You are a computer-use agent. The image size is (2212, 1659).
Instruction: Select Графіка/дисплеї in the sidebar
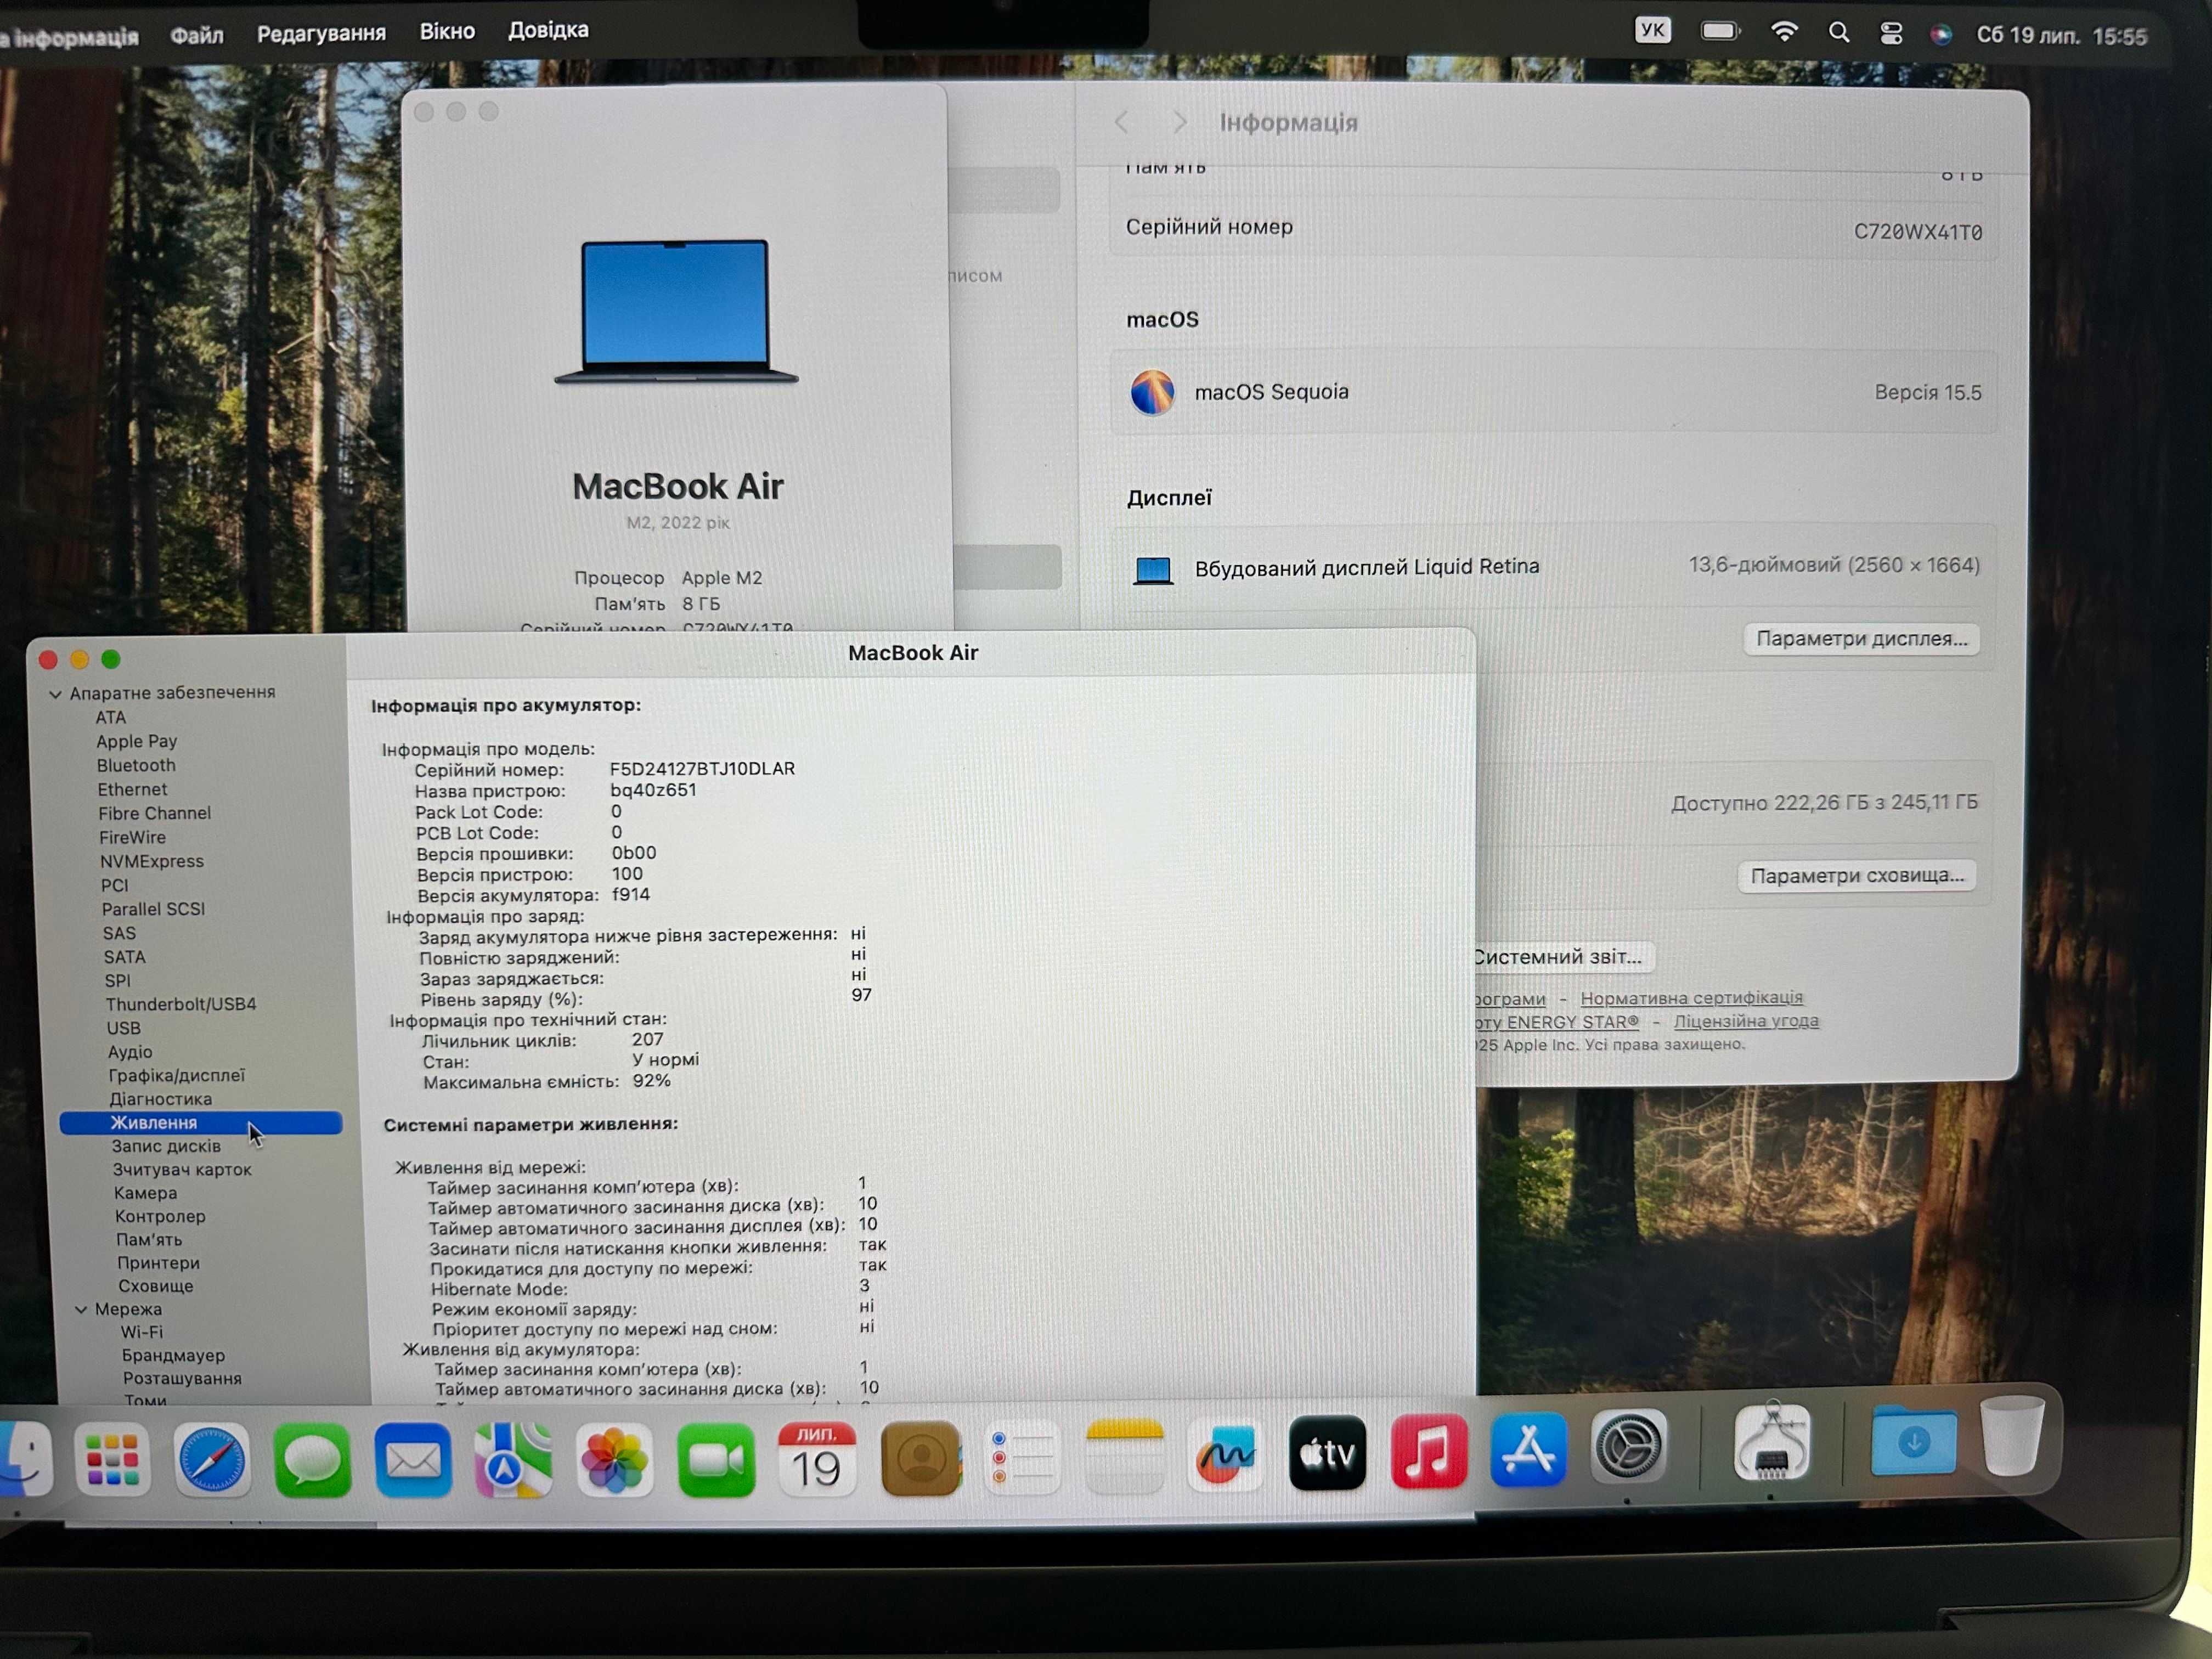176,1076
